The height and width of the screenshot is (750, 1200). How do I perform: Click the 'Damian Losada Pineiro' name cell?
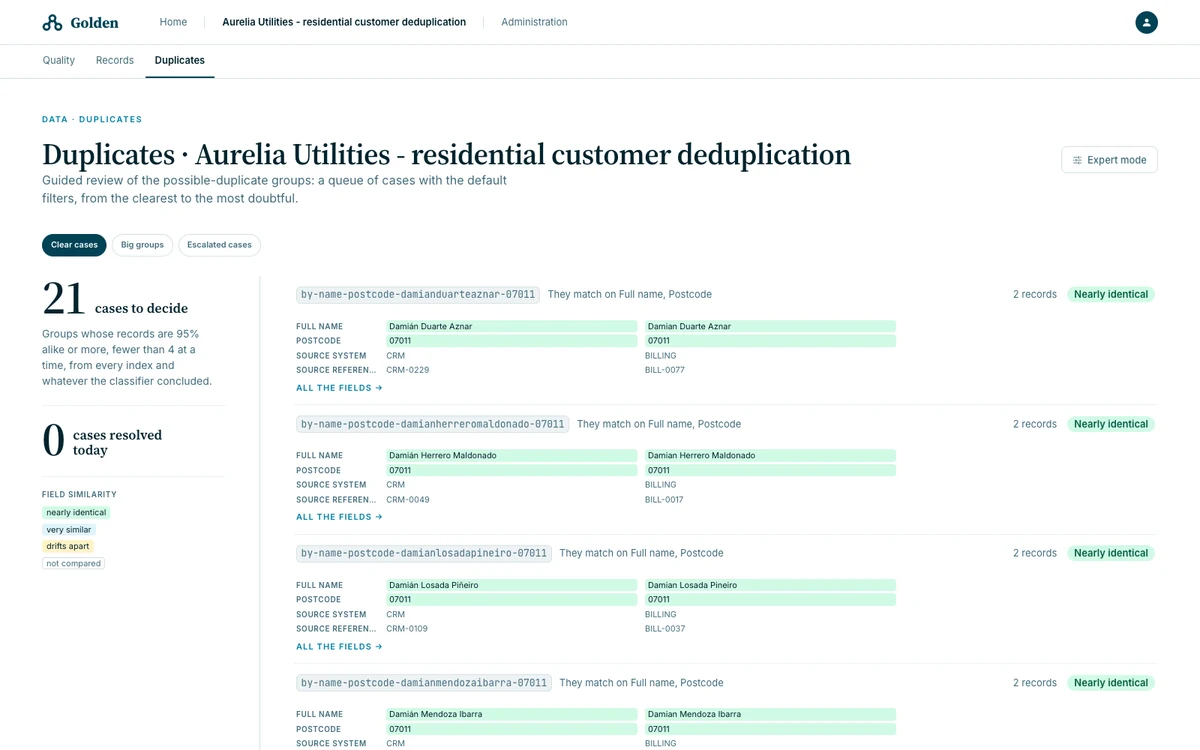pyautogui.click(x=770, y=585)
